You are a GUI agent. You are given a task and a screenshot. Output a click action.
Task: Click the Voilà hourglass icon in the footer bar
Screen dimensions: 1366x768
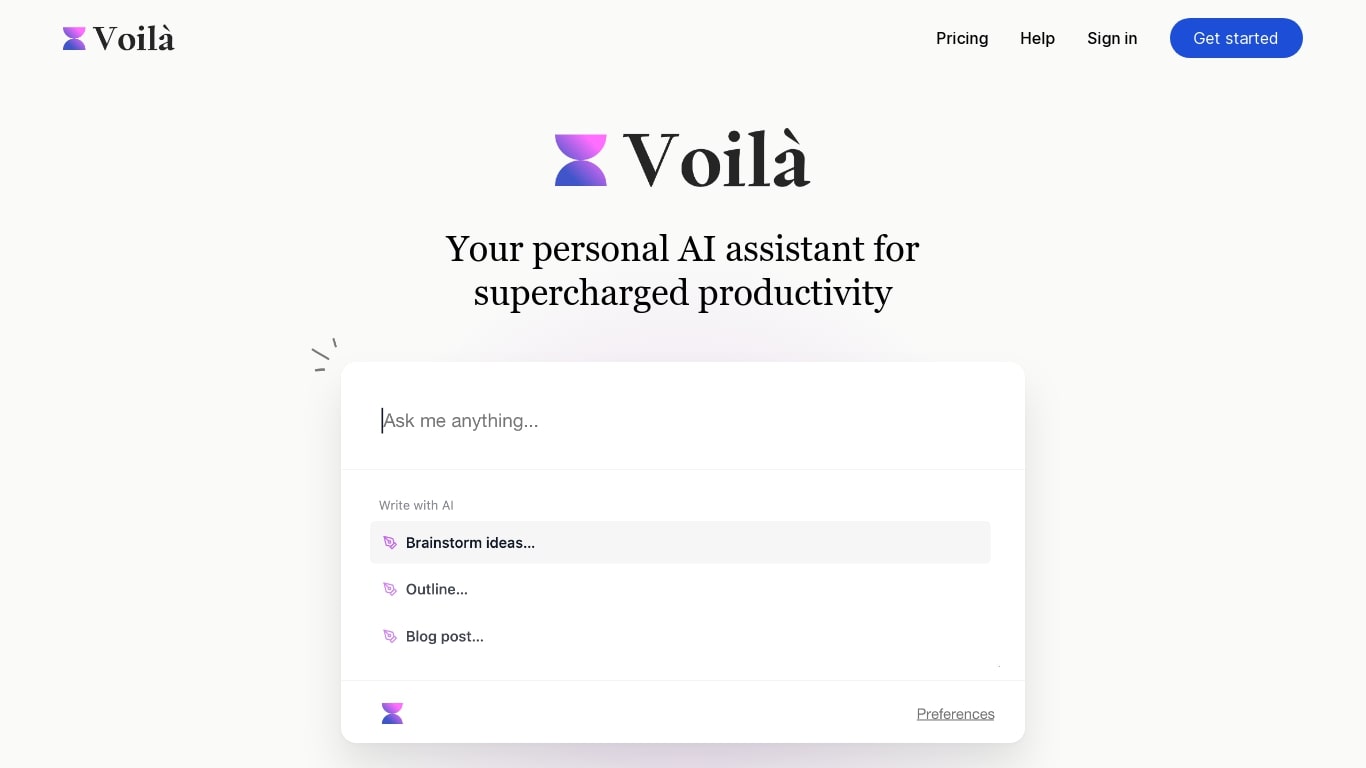tap(392, 713)
